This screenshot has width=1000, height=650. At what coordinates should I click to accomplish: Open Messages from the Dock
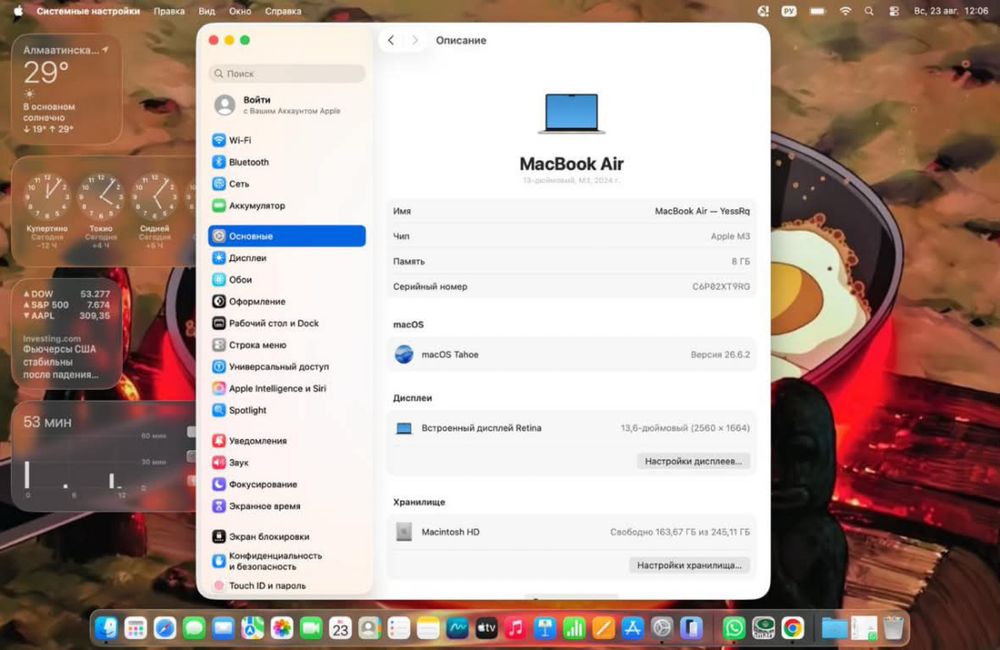(194, 628)
